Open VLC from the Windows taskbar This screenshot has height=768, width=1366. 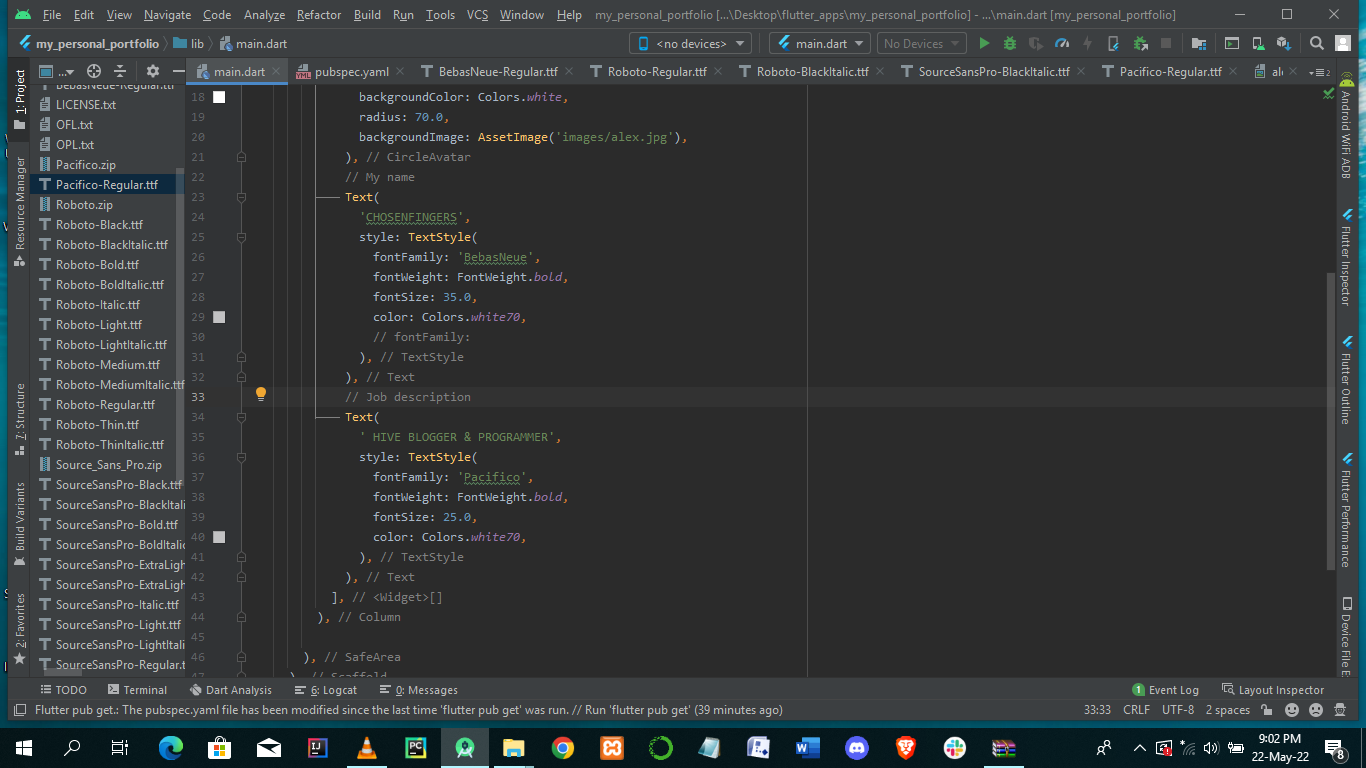coord(367,747)
